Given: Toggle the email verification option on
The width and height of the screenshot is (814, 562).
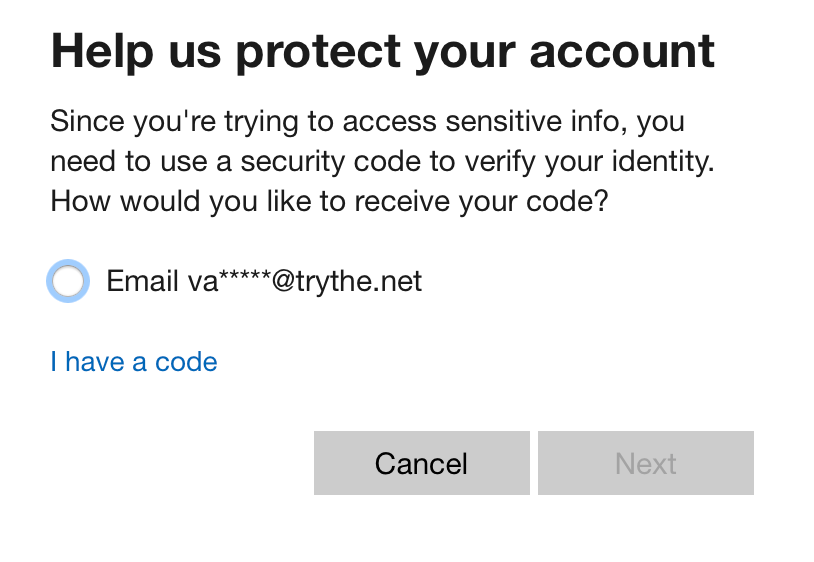Looking at the screenshot, I should (x=68, y=282).
